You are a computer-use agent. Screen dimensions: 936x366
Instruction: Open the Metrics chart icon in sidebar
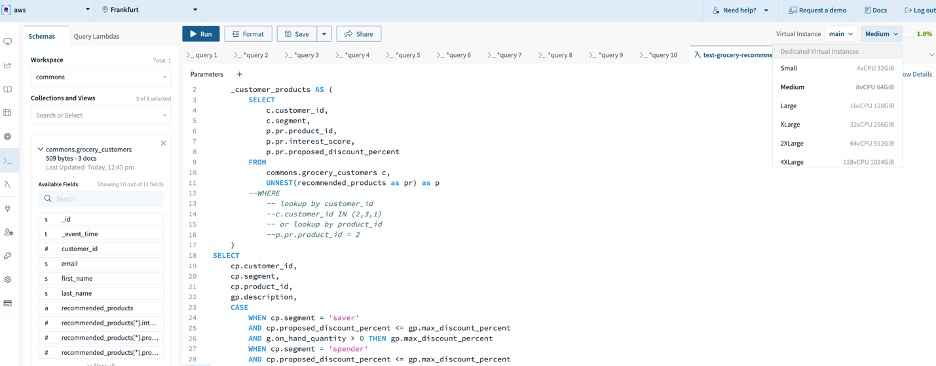(8, 66)
